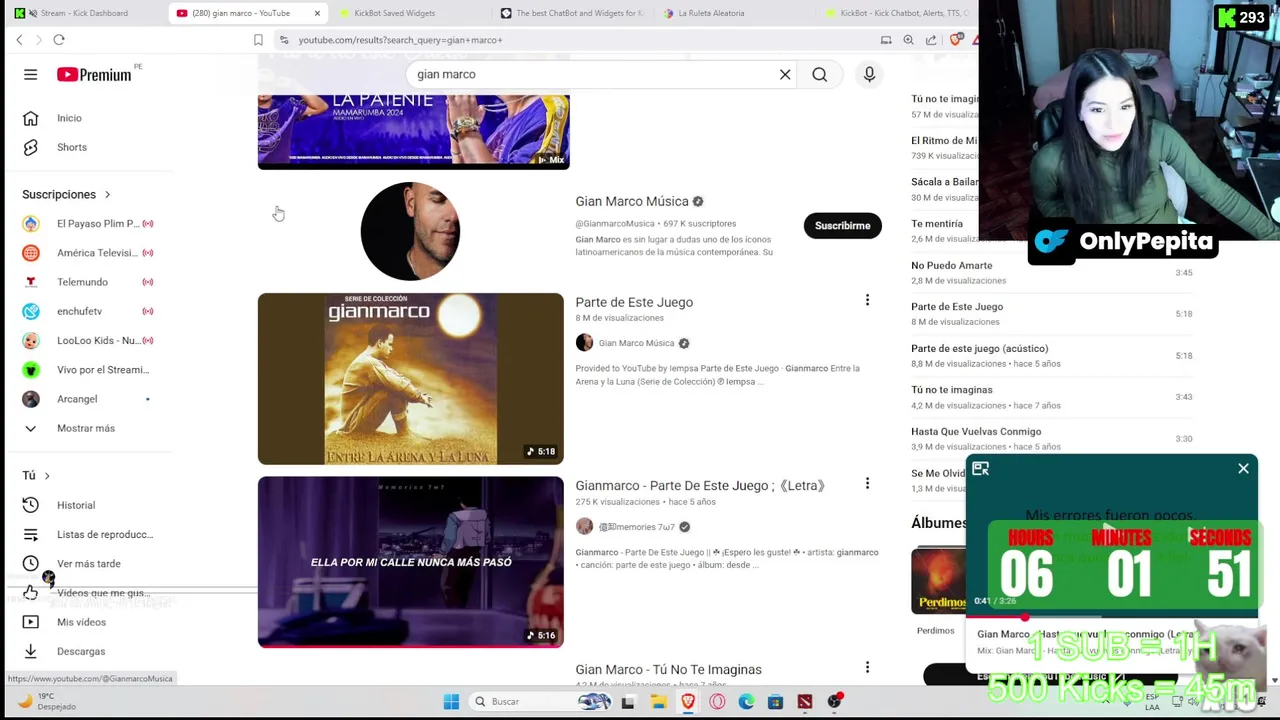Open the YouTube hamburger guide menu
The image size is (1280, 720).
[x=30, y=75]
